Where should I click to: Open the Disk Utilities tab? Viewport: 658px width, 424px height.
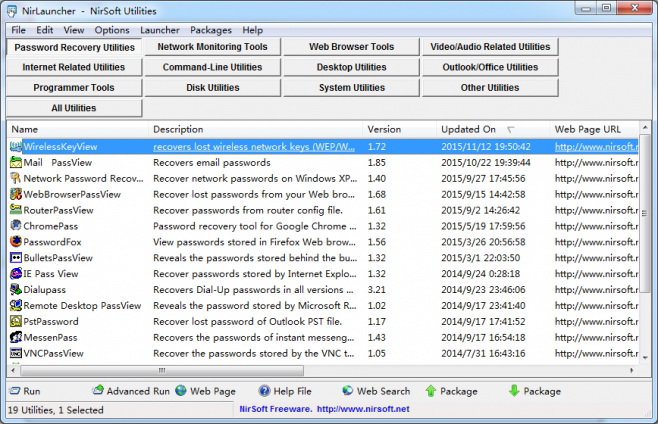point(212,88)
